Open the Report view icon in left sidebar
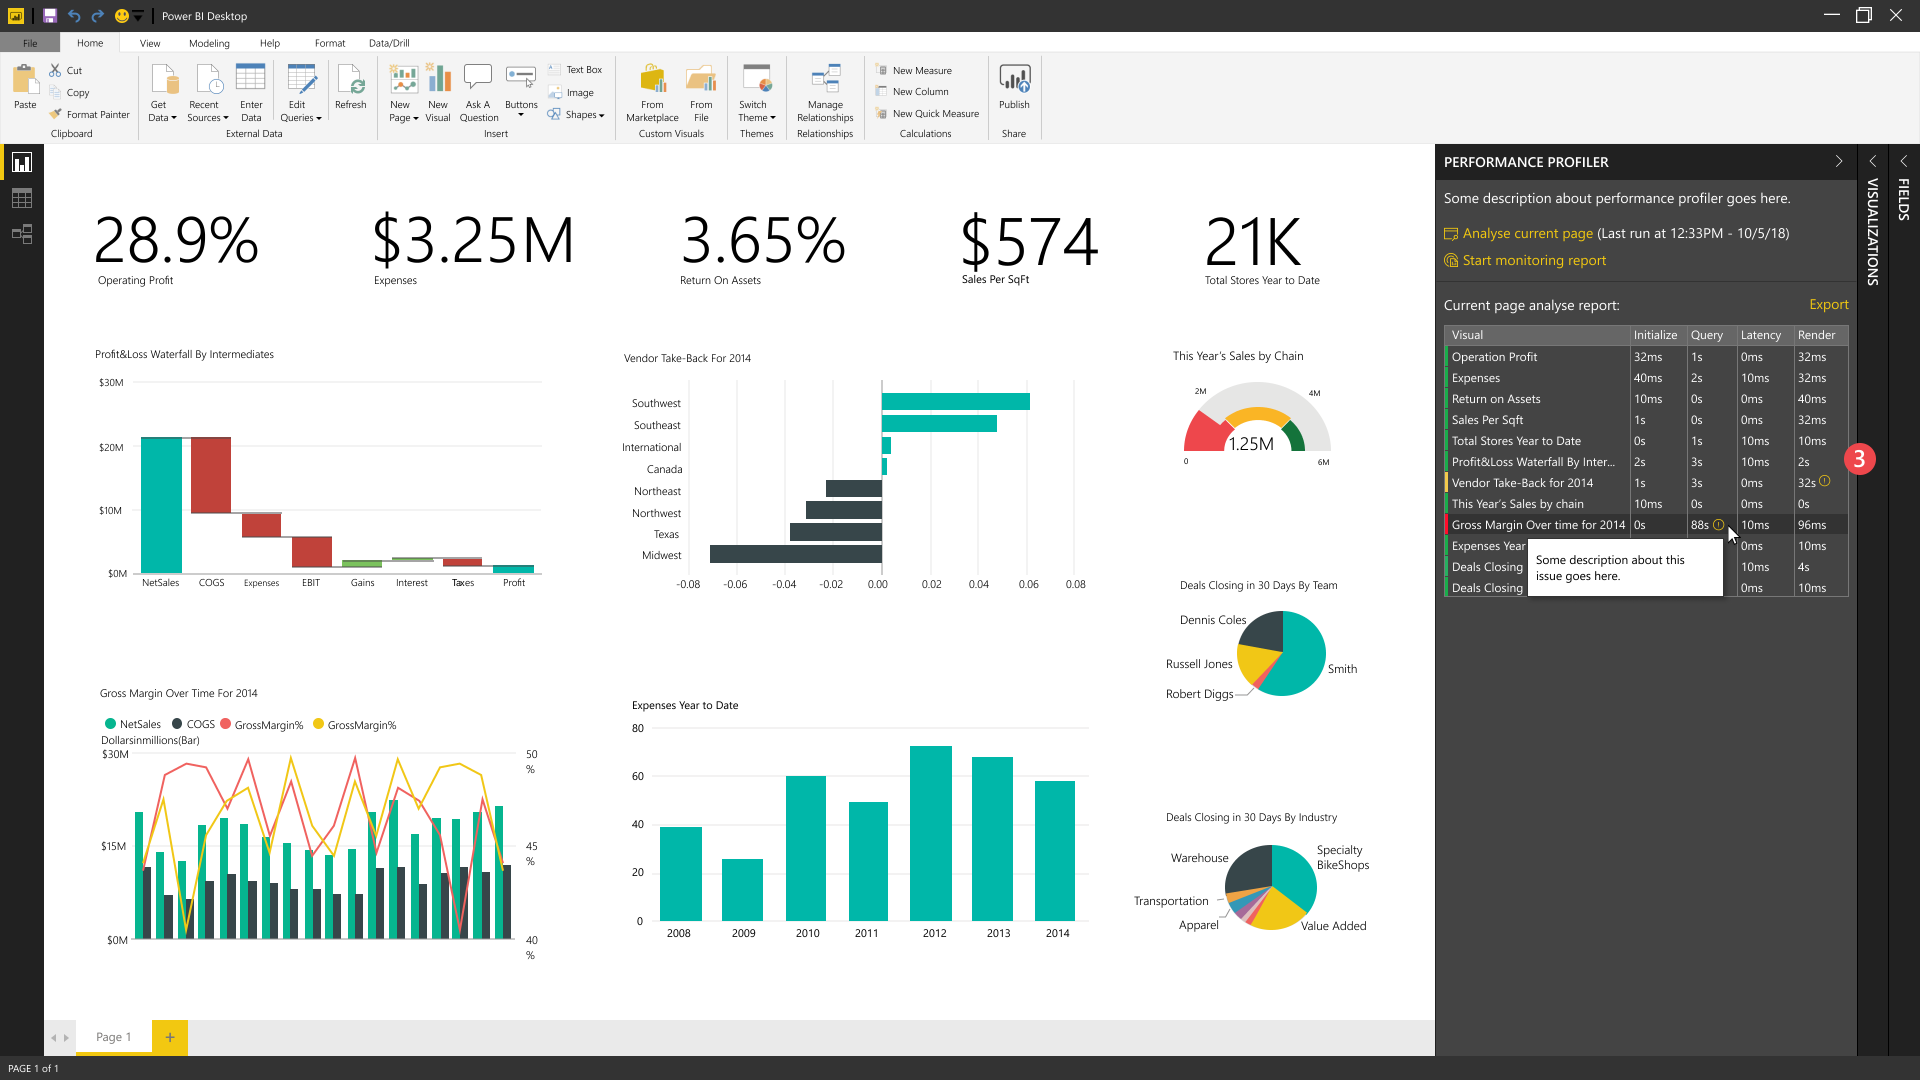This screenshot has width=1920, height=1080. 22,163
